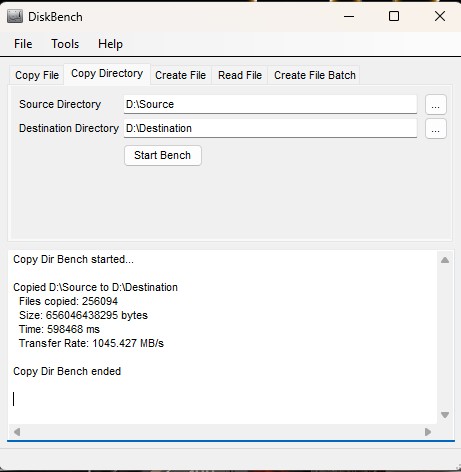Viewport: 461px width, 472px height.
Task: Start the benchmark with Start Bench
Action: pyautogui.click(x=163, y=155)
